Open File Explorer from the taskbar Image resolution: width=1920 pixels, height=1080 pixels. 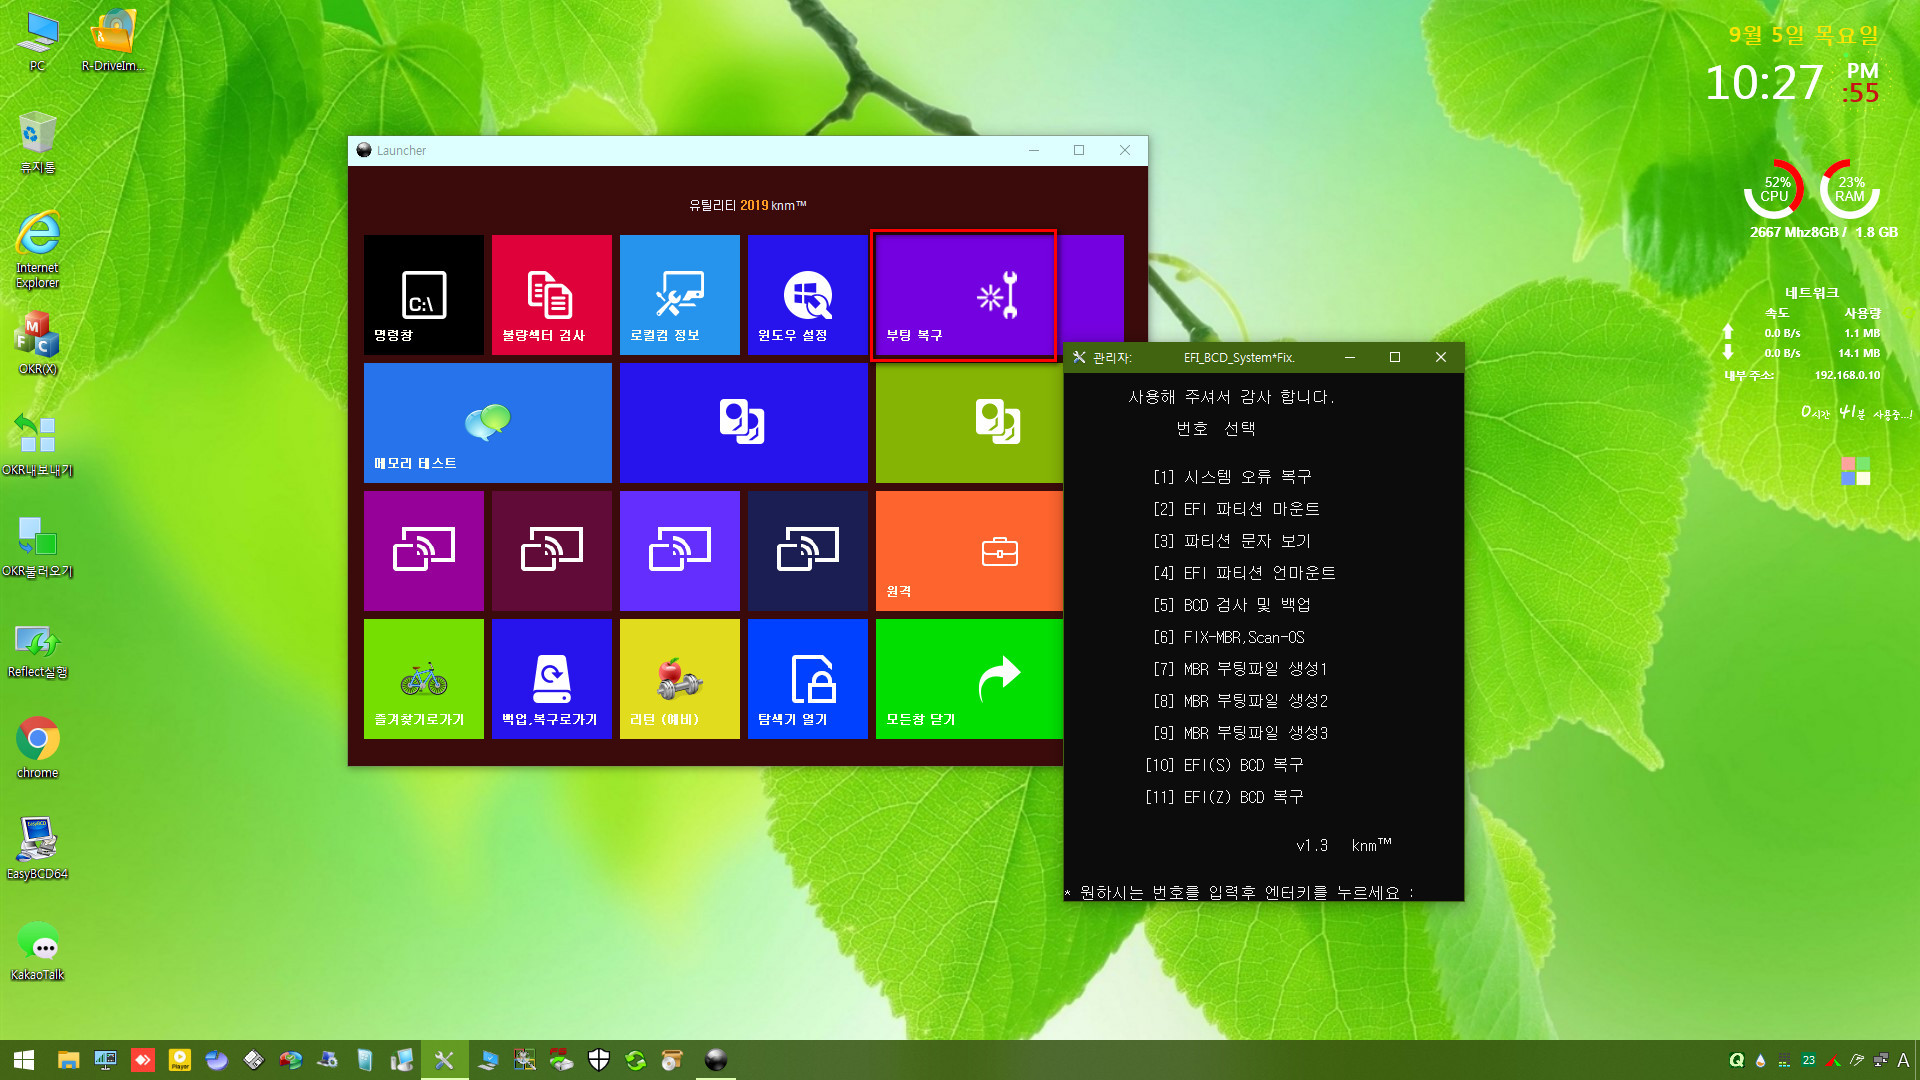coord(68,1060)
